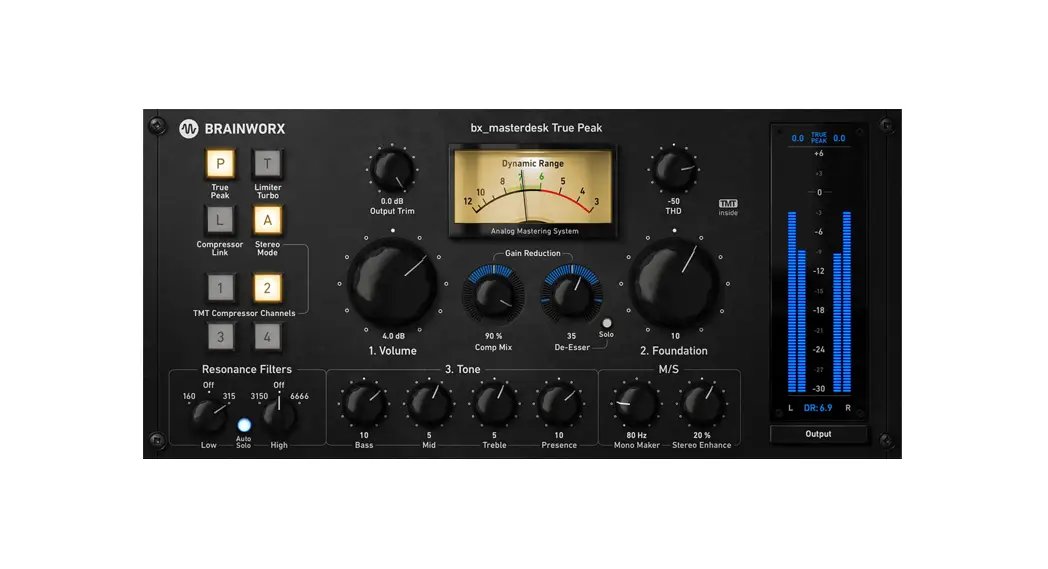The height and width of the screenshot is (569, 1048).
Task: Click the right True Peak 0.0 value
Action: click(x=839, y=138)
